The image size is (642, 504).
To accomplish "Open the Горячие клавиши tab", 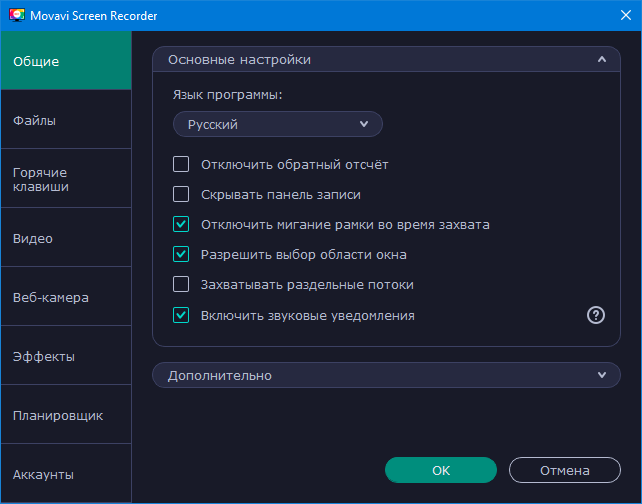I will click(66, 179).
